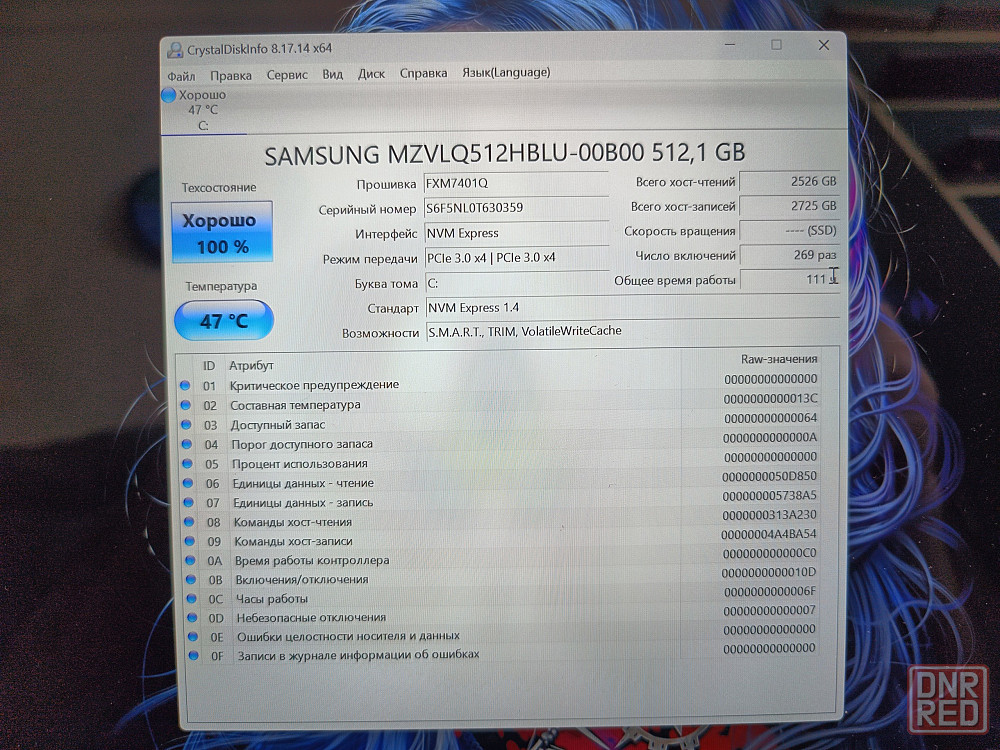This screenshot has width=1000, height=750.
Task: Click the rotation speed value ---- (SSD)
Action: 790,230
